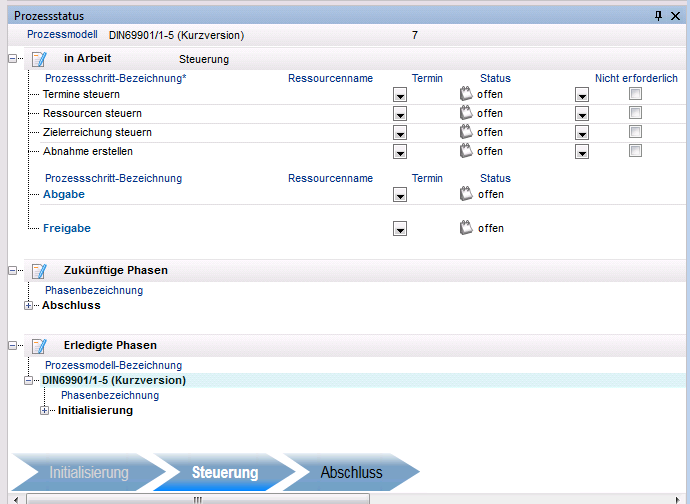This screenshot has width=690, height=504.
Task: Click 'Steuerung' next to in Arbeit
Action: [204, 59]
